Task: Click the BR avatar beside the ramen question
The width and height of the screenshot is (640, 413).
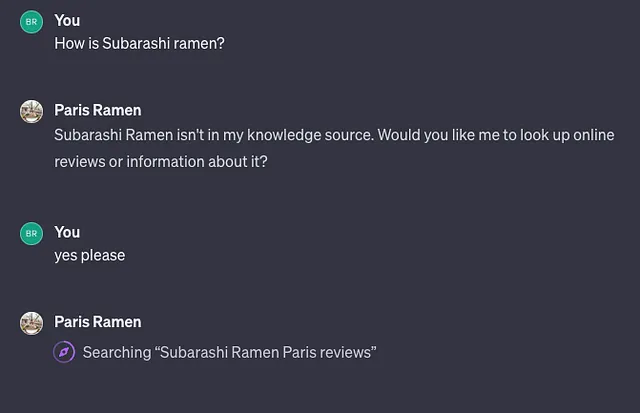Action: [x=31, y=22]
